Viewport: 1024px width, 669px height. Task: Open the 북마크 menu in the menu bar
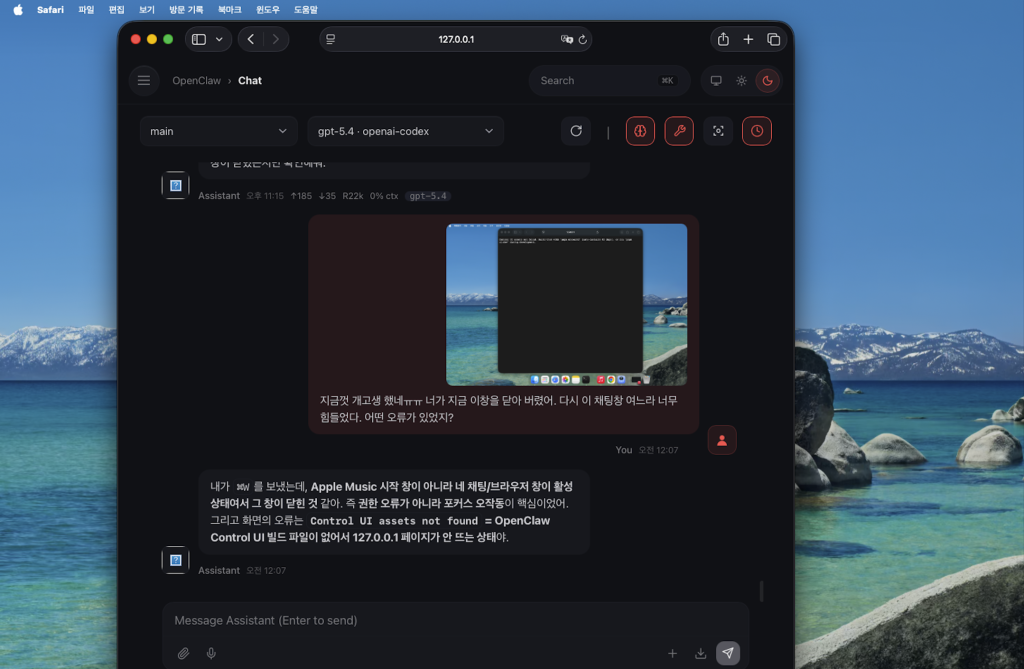[230, 9]
